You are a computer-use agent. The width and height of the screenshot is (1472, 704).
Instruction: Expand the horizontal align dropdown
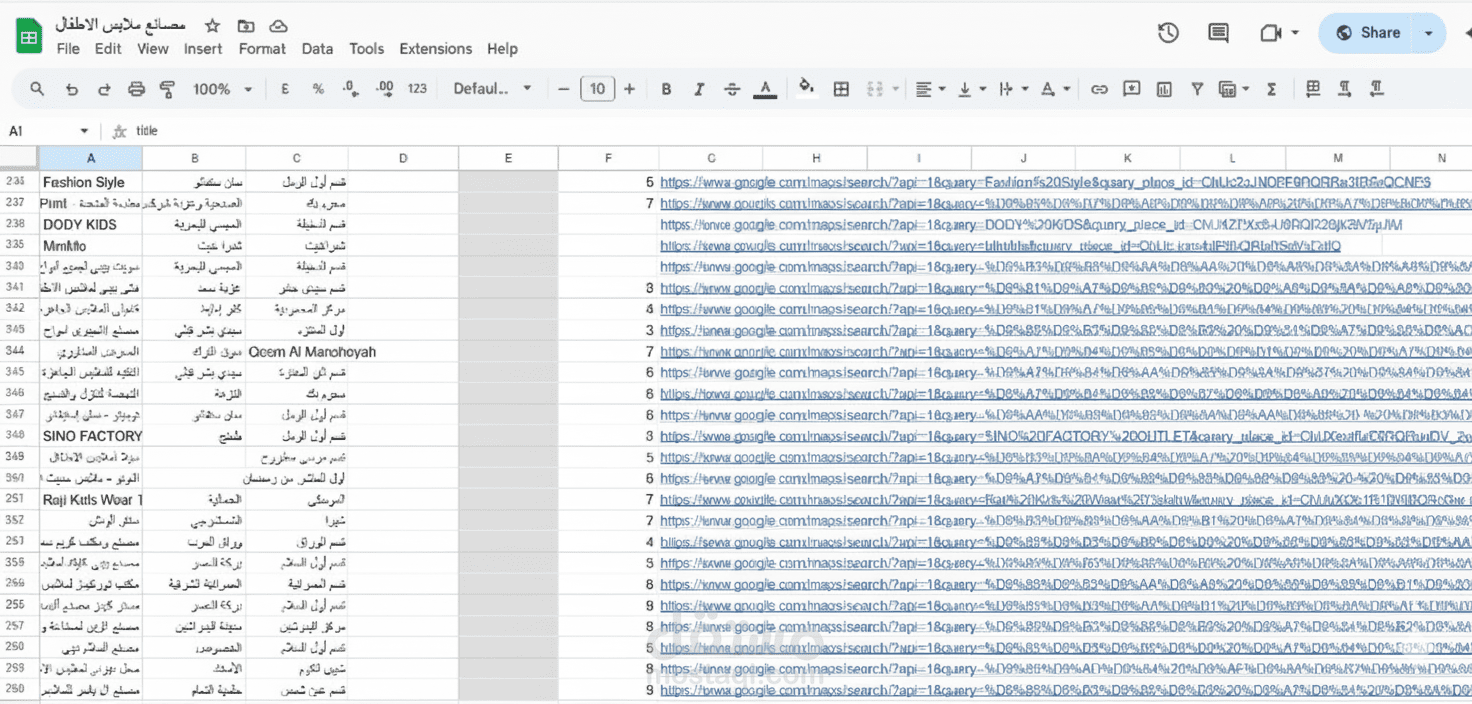click(930, 89)
